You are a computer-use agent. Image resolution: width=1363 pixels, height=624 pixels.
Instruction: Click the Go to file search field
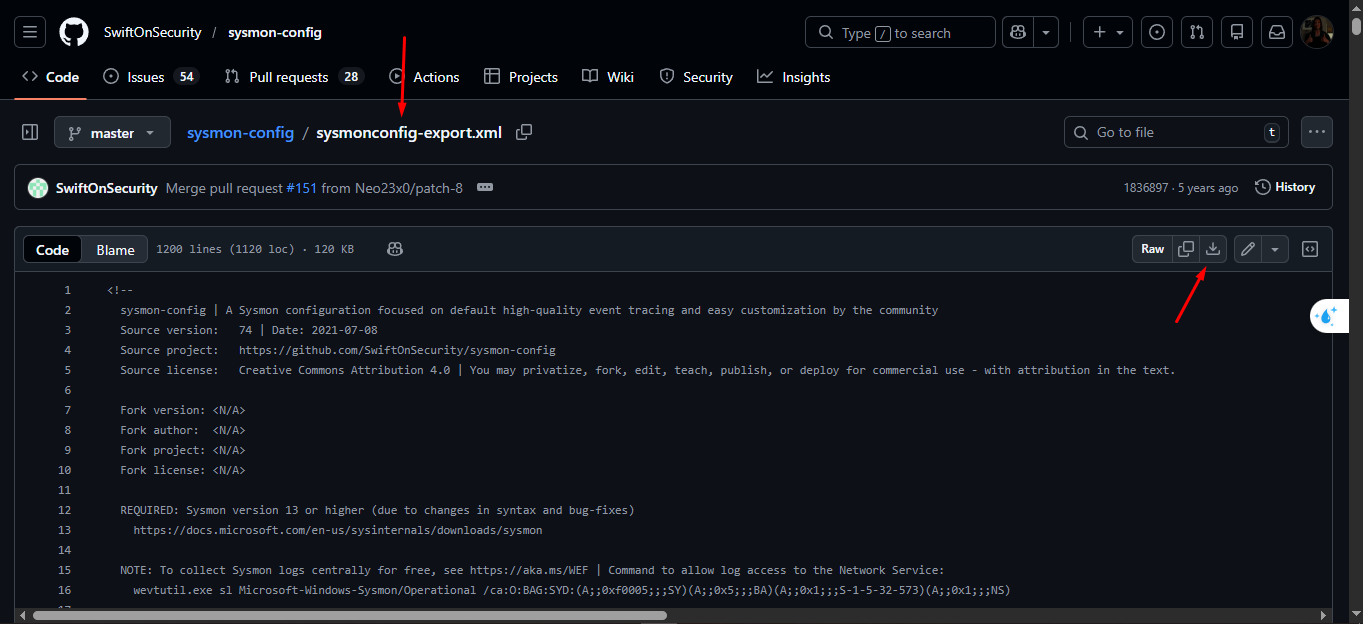(x=1175, y=131)
